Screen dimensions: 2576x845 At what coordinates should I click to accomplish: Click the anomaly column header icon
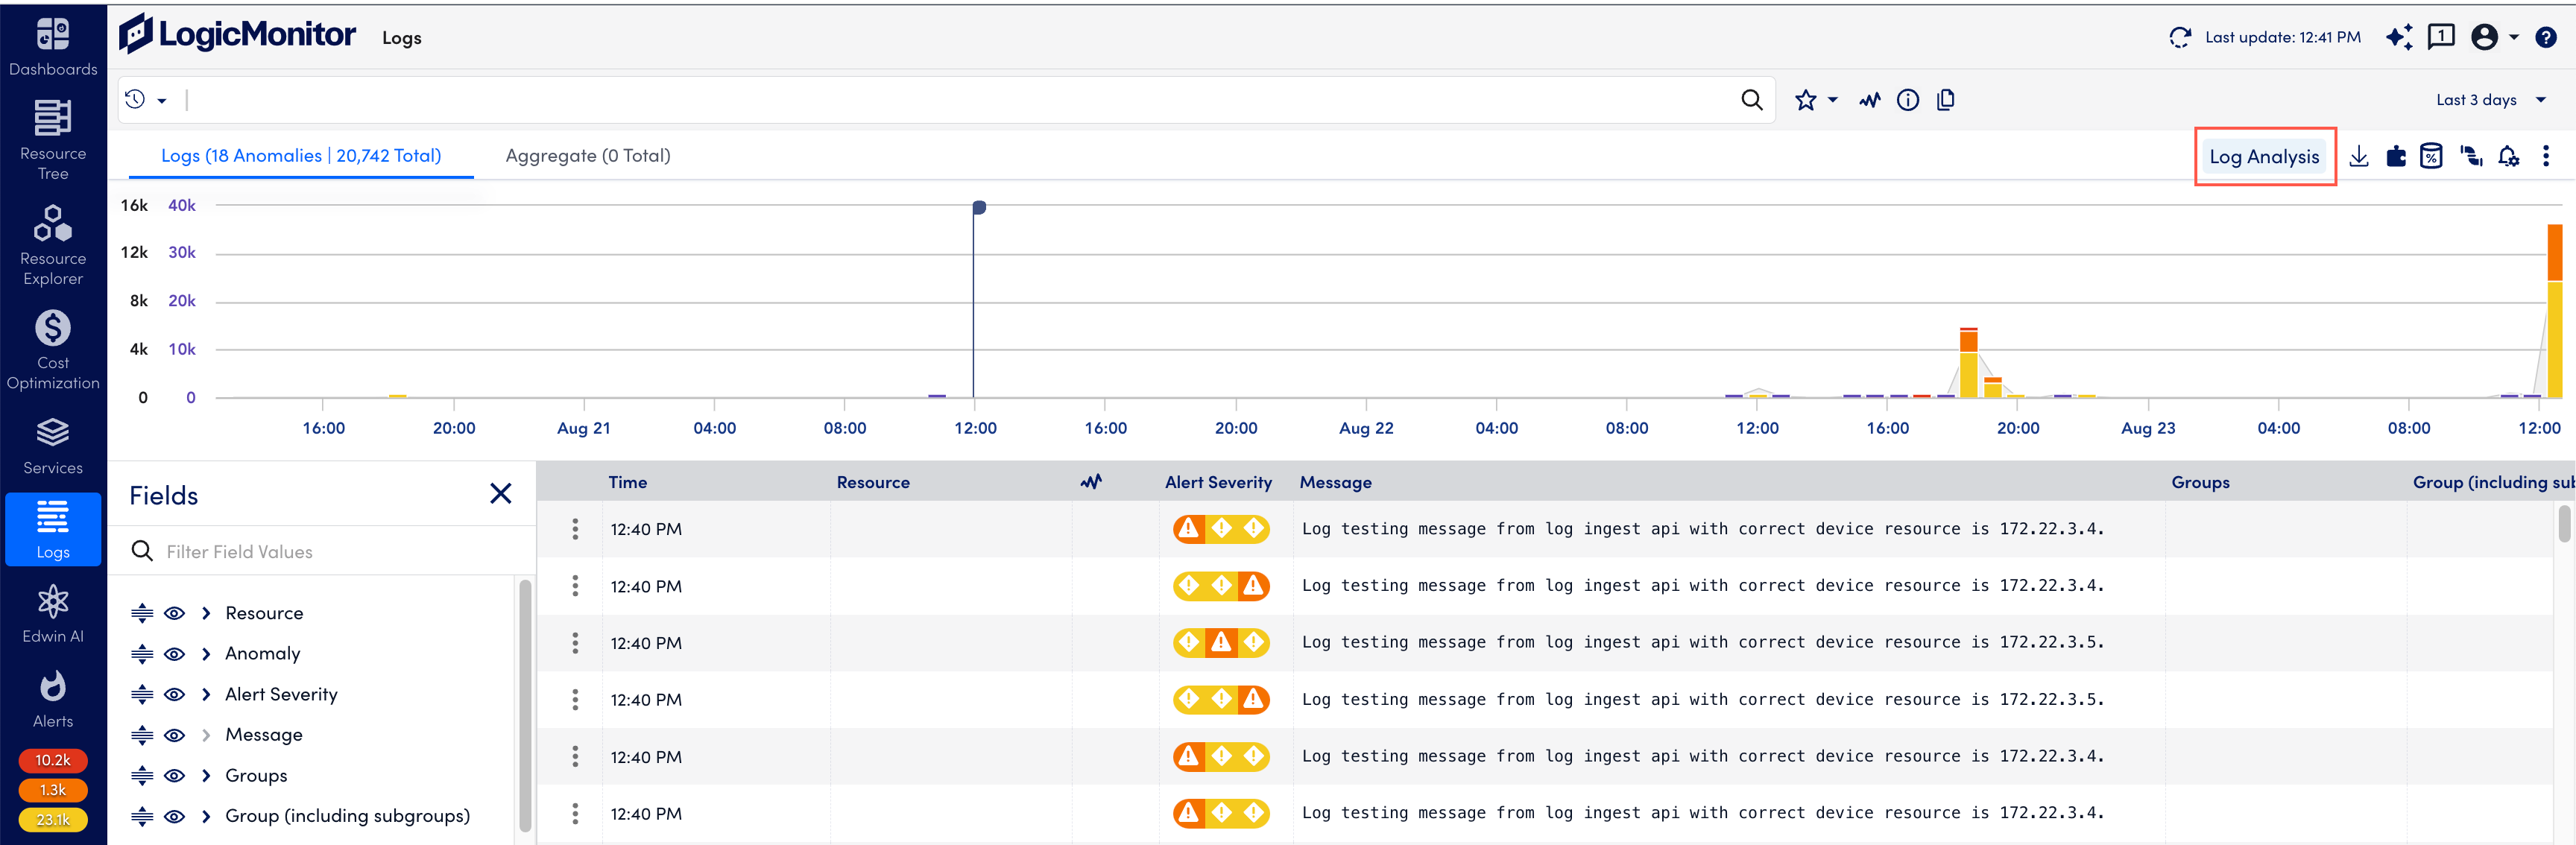(1091, 482)
